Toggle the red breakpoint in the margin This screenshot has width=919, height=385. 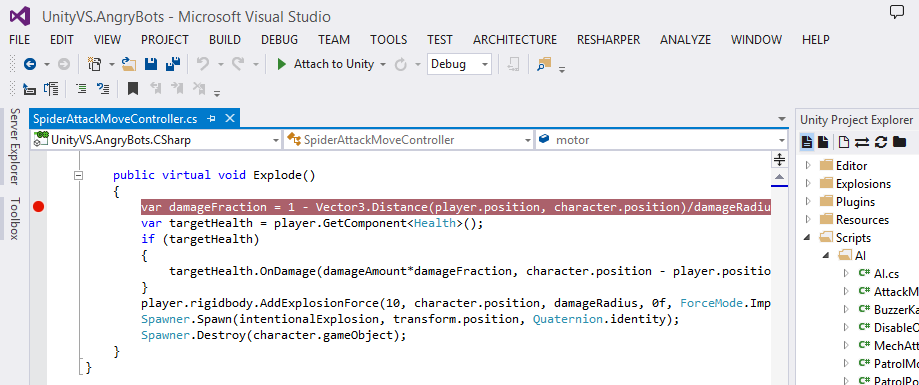[x=39, y=206]
